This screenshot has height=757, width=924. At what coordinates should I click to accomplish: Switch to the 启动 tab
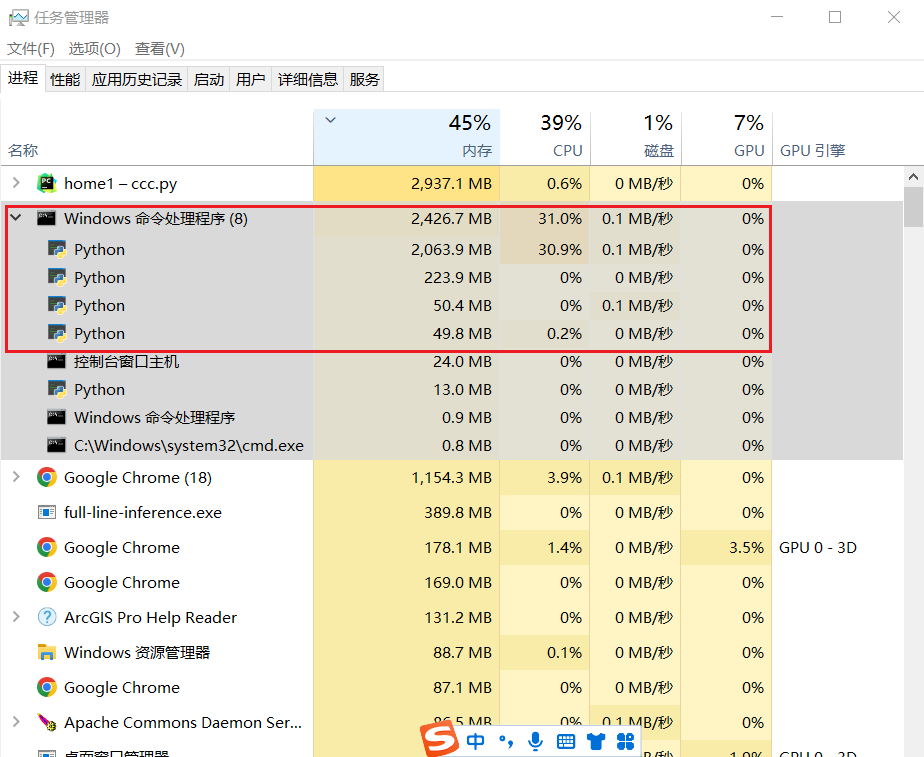(x=209, y=80)
